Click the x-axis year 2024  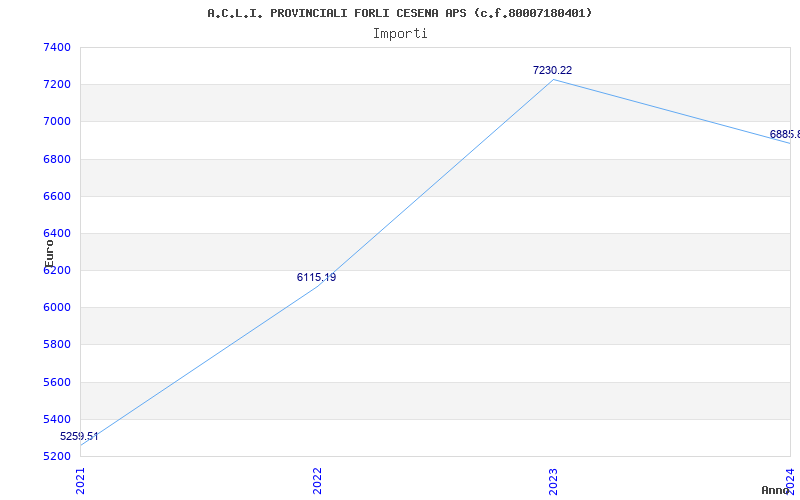pos(790,481)
